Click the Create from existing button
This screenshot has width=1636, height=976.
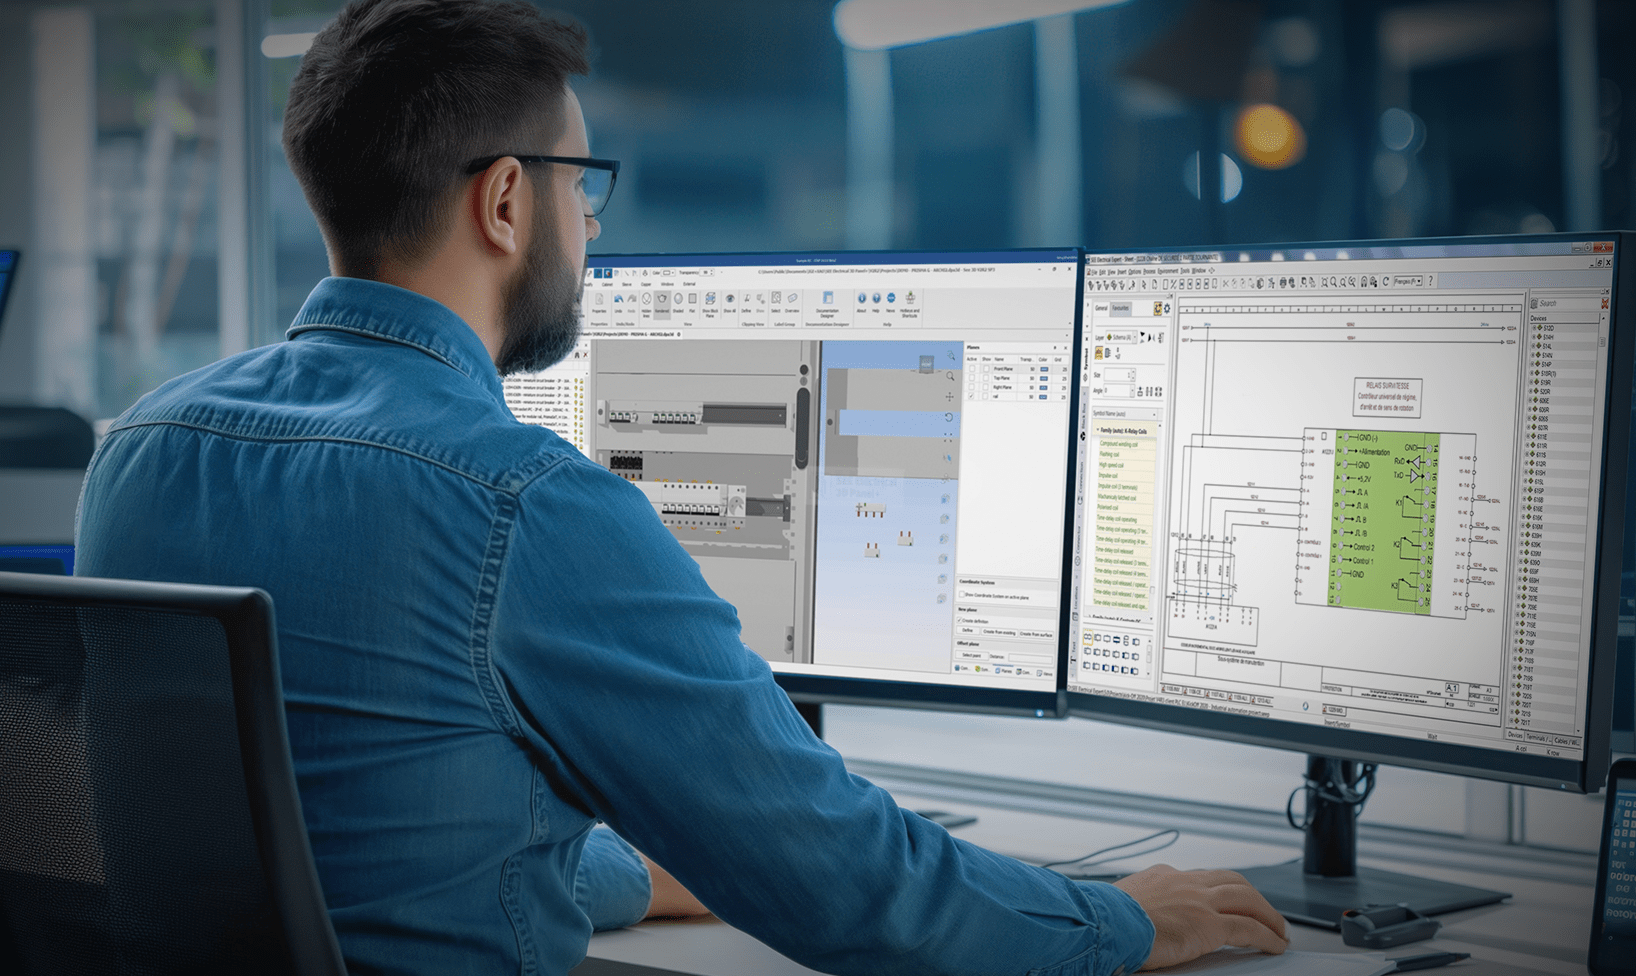click(998, 632)
